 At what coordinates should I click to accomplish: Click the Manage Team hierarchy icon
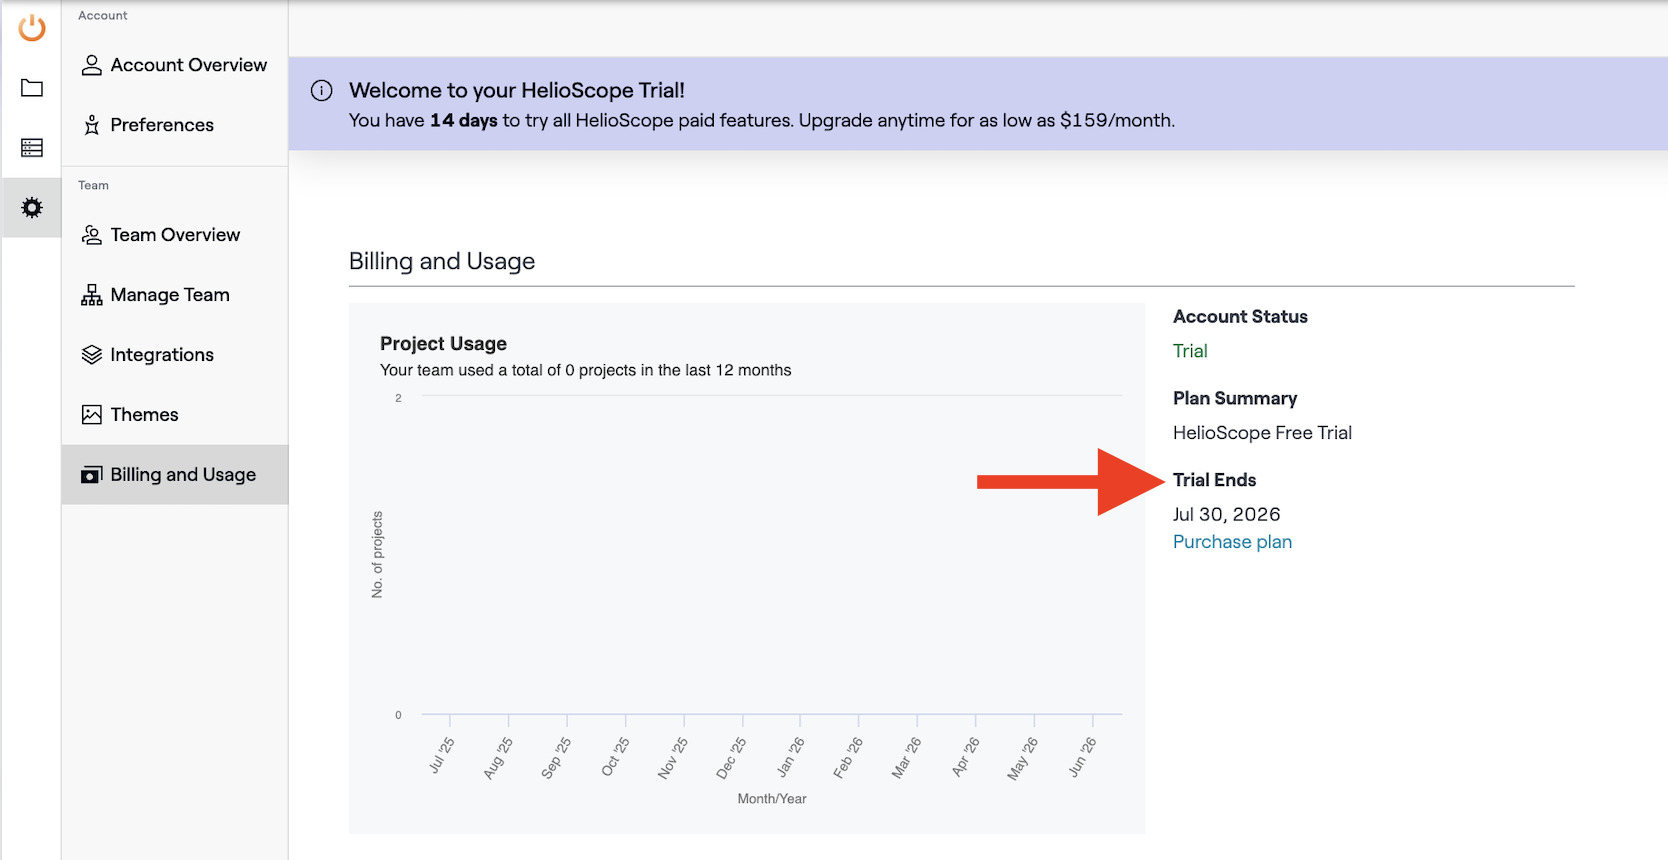pyautogui.click(x=92, y=295)
